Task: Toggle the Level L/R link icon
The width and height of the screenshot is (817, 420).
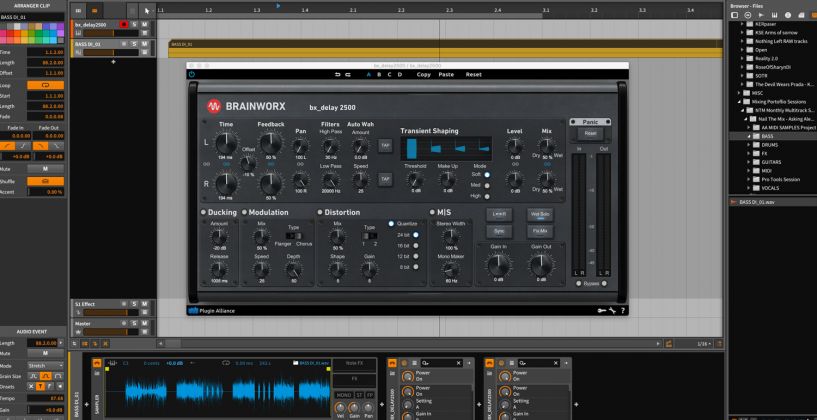Action: 515,164
